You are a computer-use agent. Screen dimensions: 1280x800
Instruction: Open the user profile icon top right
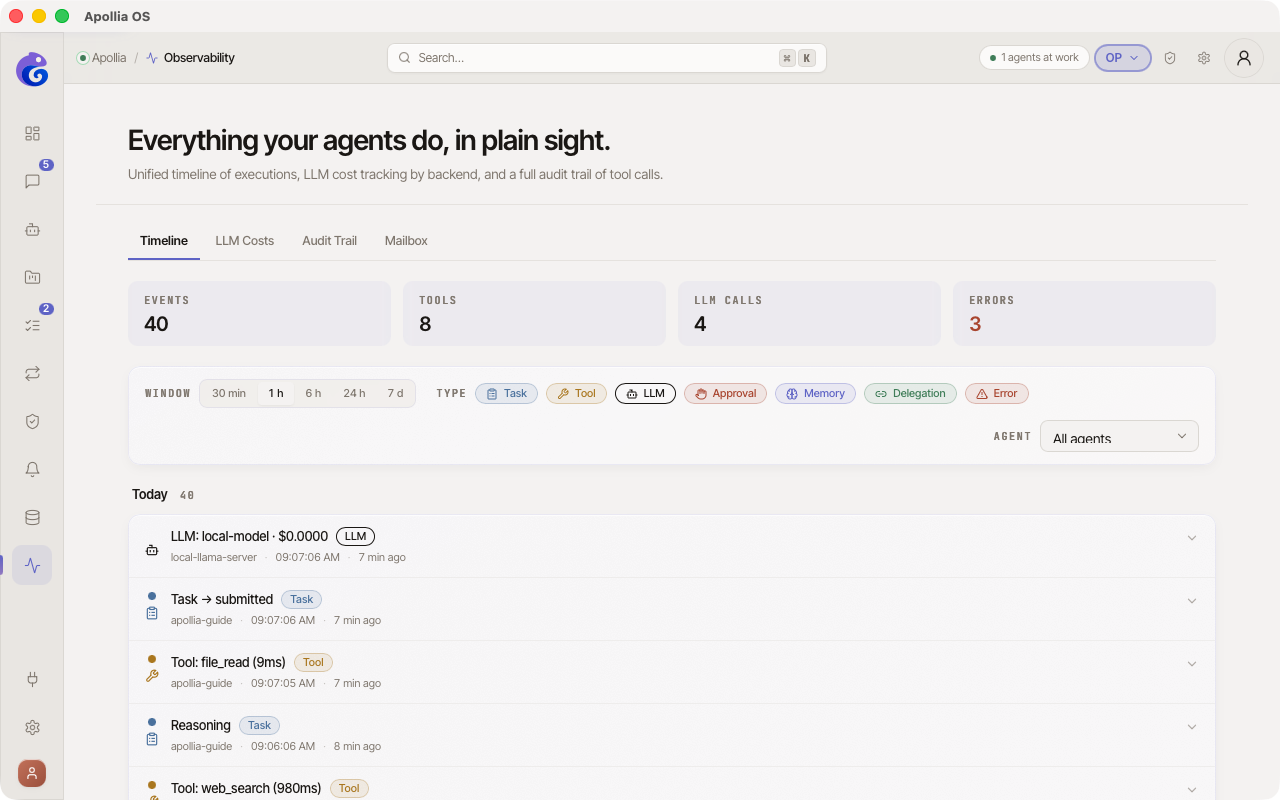click(x=1244, y=58)
